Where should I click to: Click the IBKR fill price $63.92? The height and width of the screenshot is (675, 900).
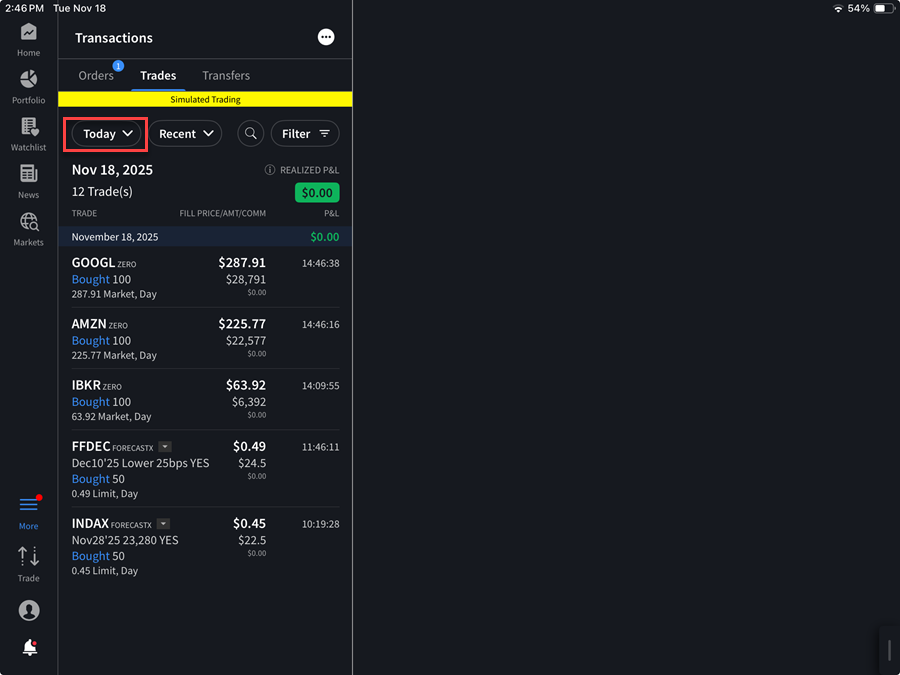(246, 385)
